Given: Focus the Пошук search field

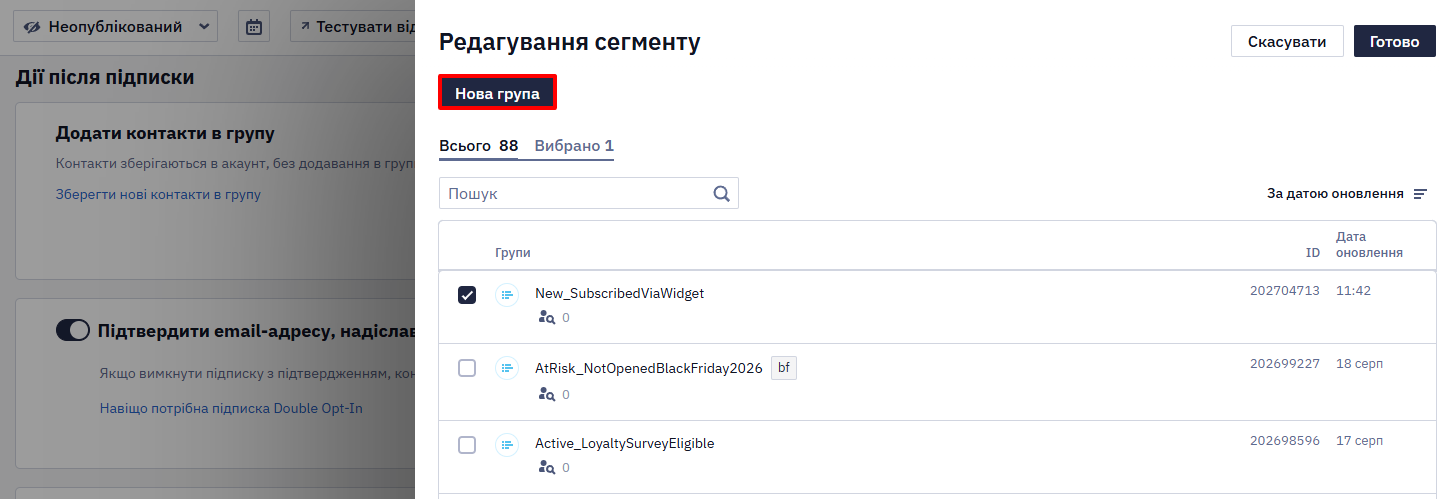Looking at the screenshot, I should coord(576,194).
